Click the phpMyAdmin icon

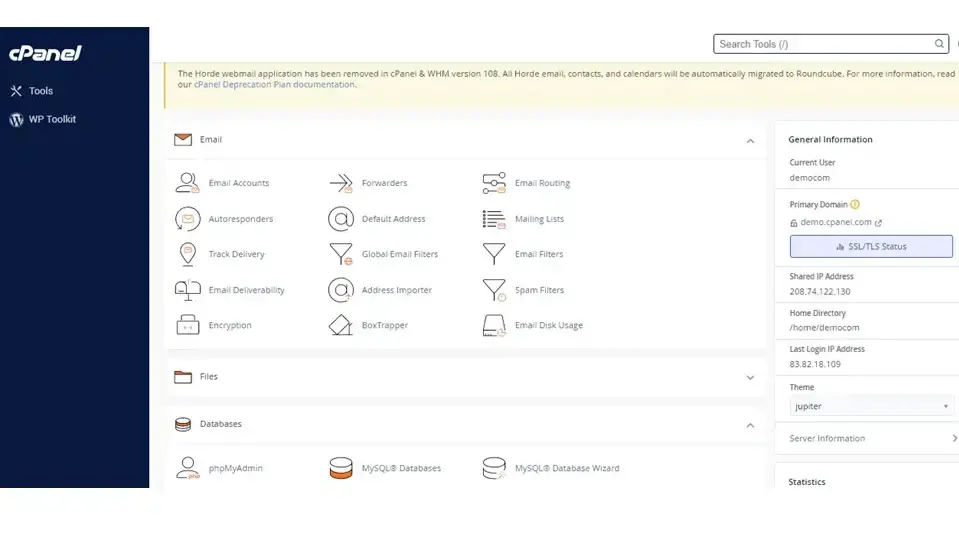tap(187, 468)
